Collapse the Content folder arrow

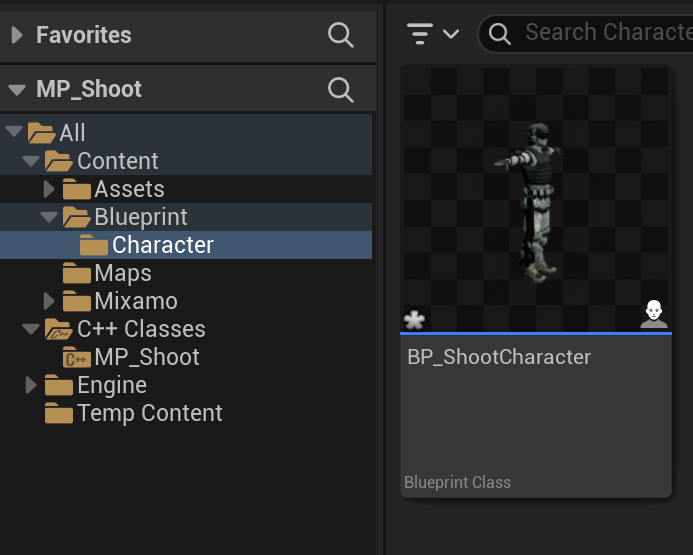32,161
